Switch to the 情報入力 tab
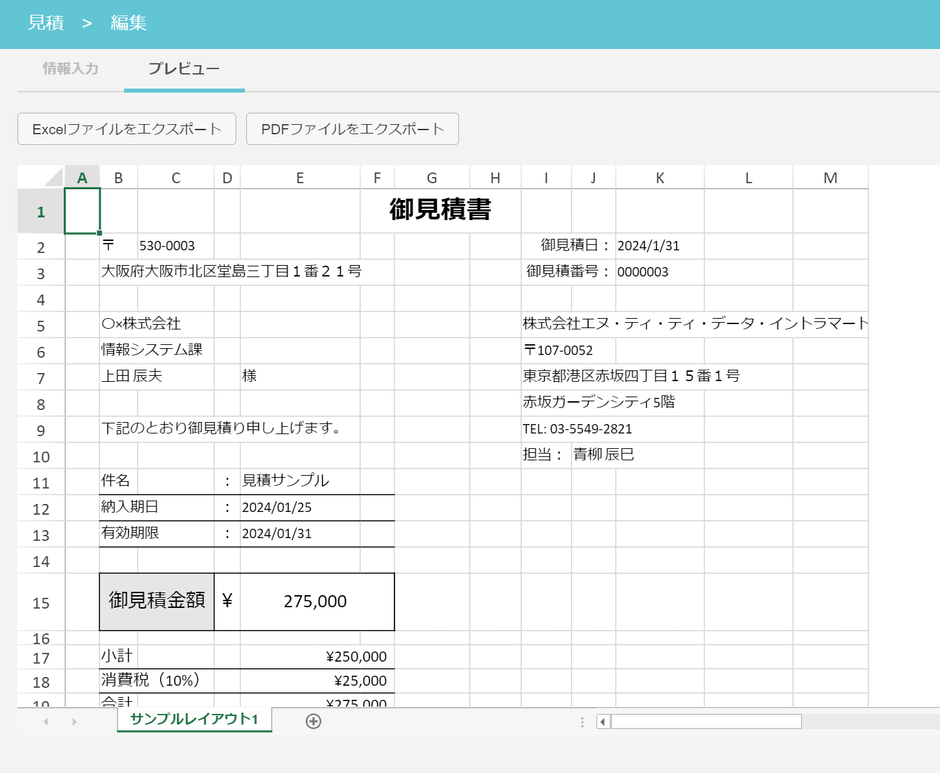940x773 pixels. pyautogui.click(x=70, y=69)
